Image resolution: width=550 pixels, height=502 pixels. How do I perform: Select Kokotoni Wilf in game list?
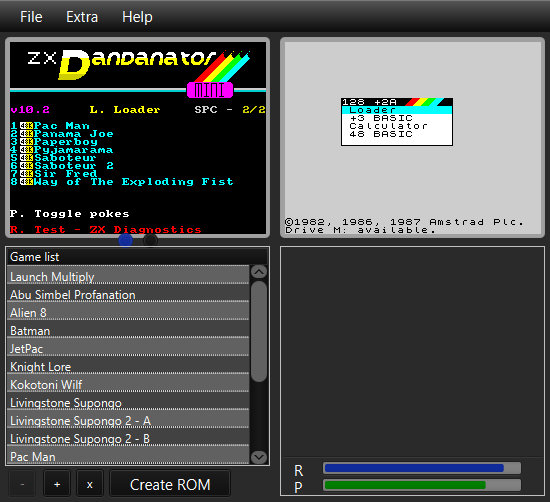[x=128, y=383]
